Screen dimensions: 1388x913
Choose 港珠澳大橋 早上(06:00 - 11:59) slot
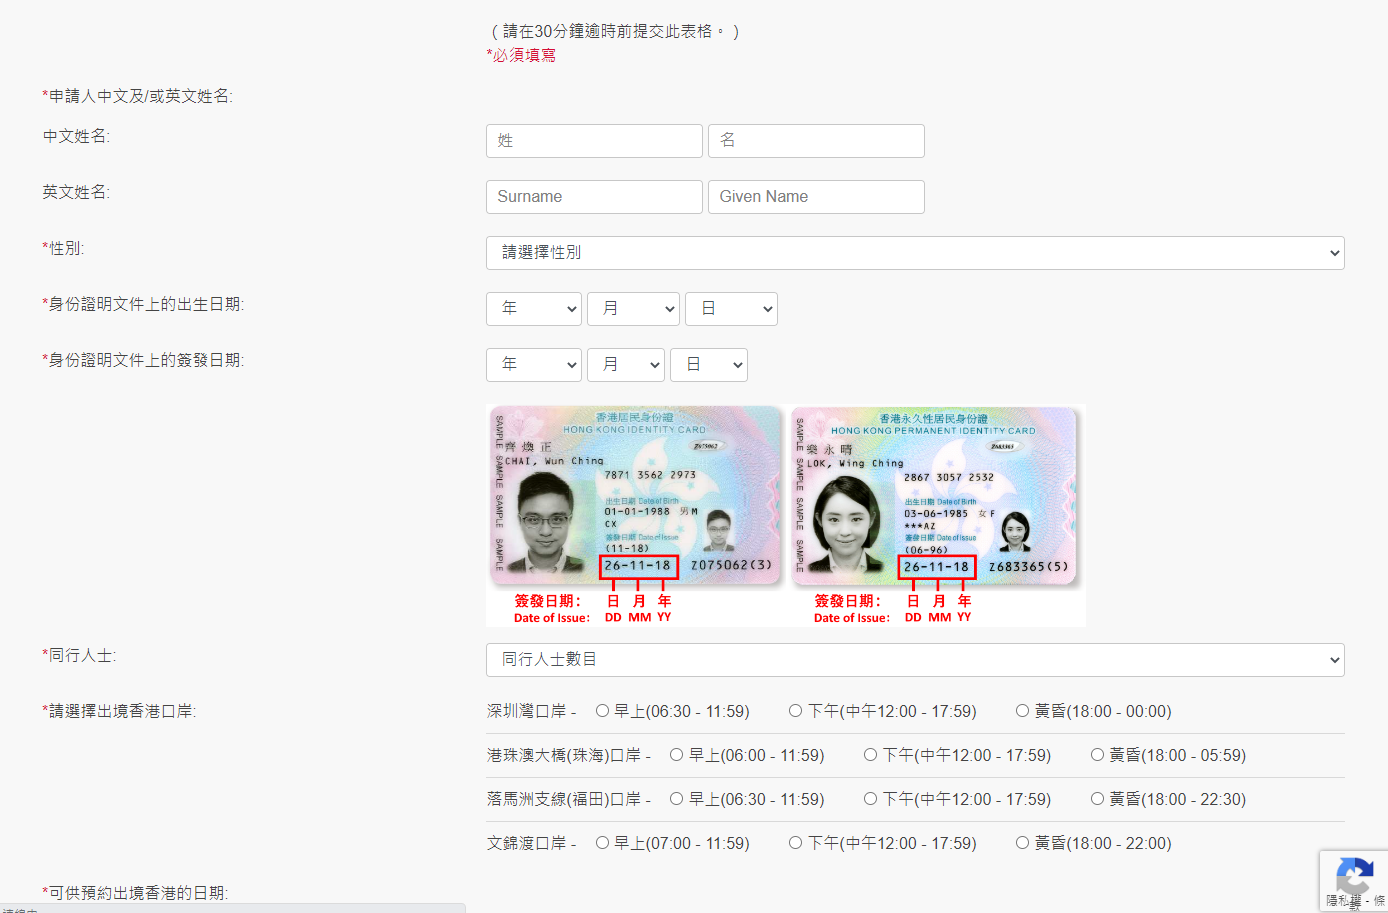677,755
